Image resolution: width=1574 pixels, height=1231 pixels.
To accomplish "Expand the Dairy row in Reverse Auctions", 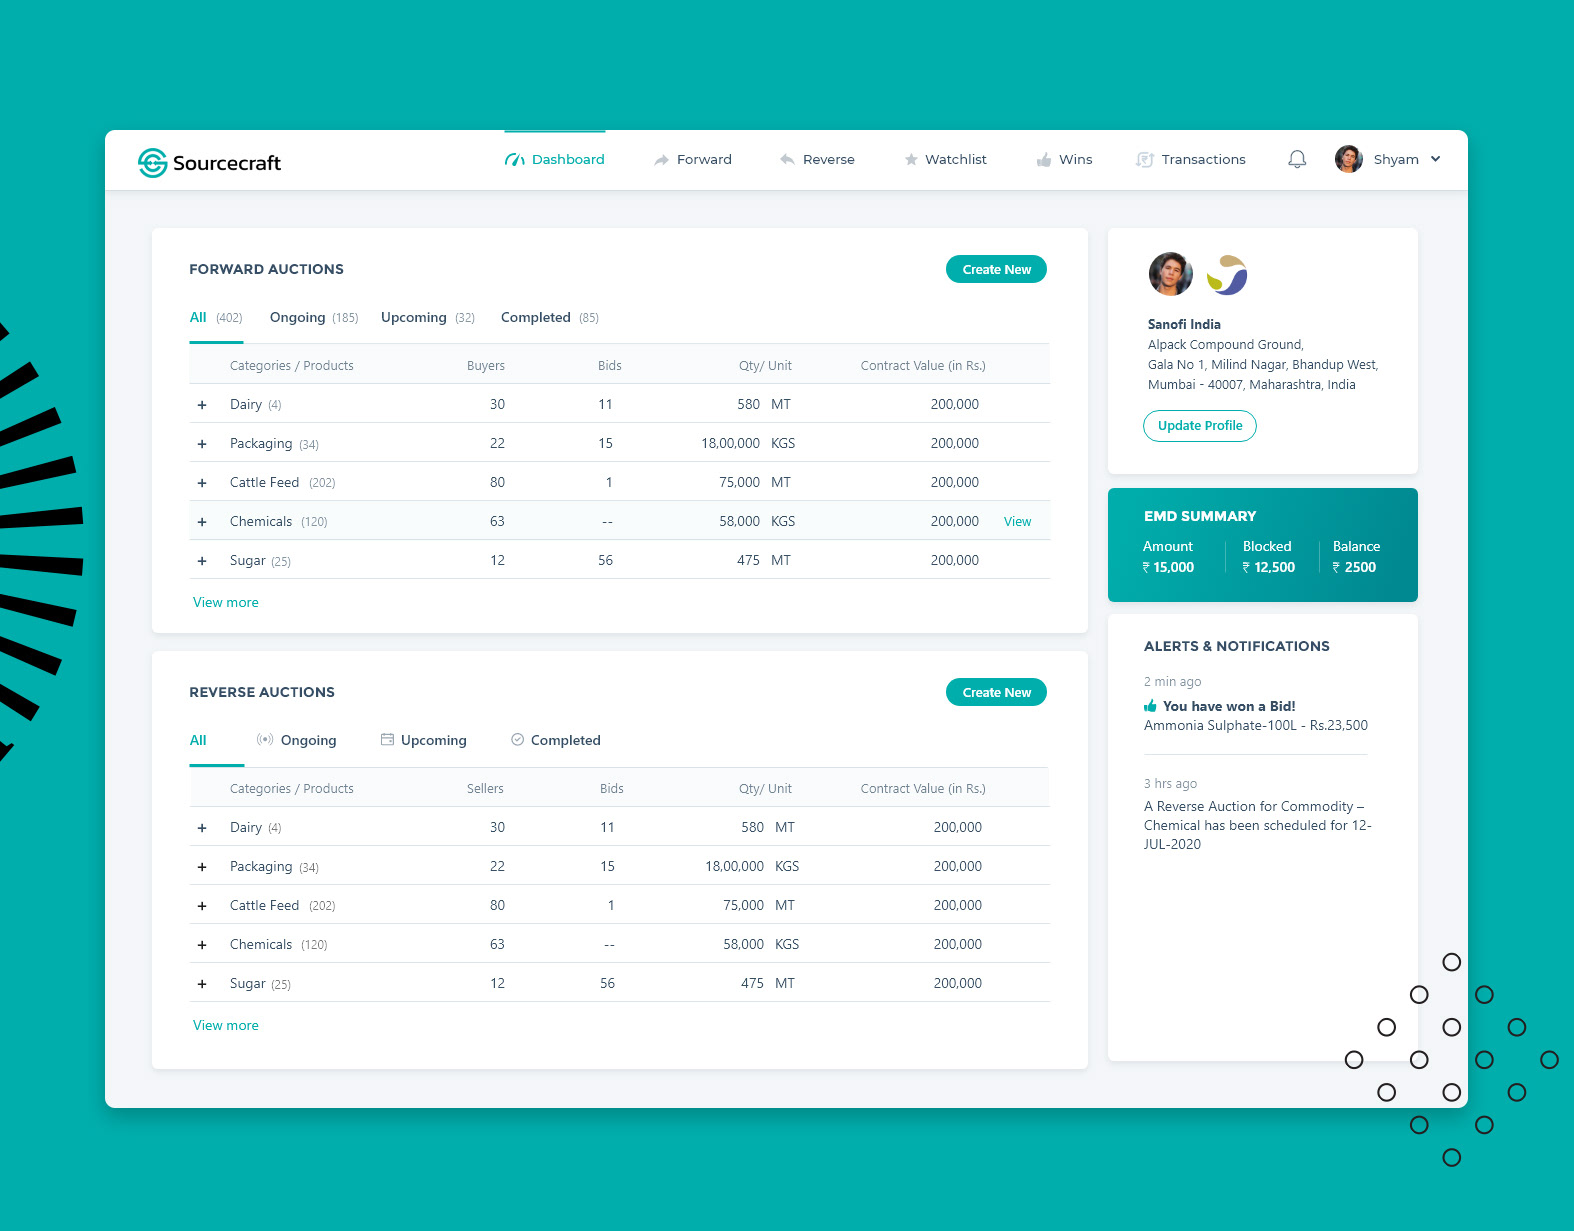I will pos(202,828).
